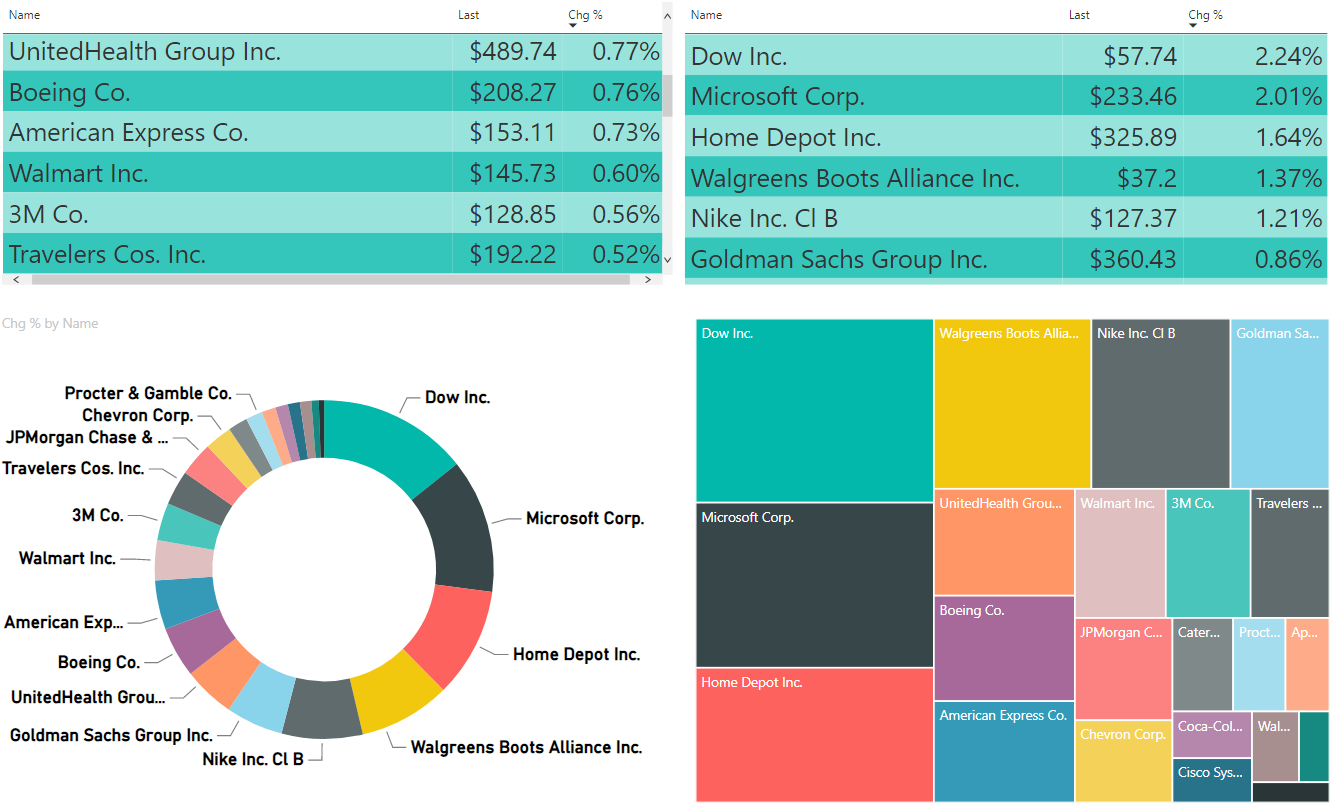Select Walmart Inc. row in left table
1335x804 pixels.
click(332, 173)
